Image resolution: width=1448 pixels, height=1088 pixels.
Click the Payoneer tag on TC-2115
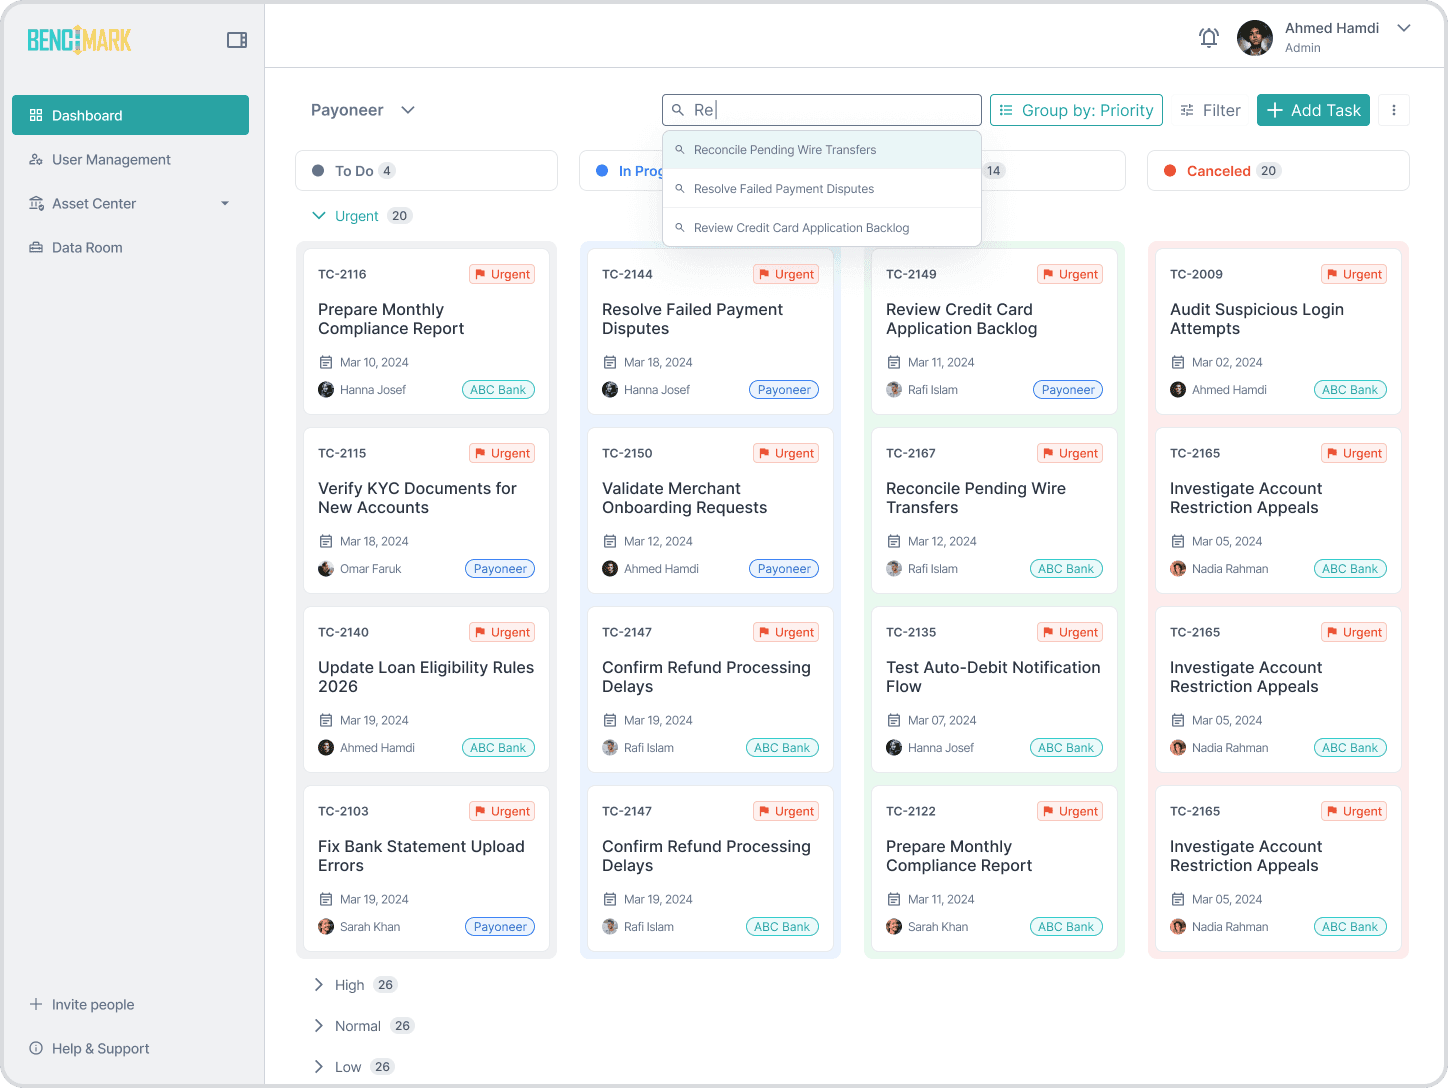(x=500, y=569)
